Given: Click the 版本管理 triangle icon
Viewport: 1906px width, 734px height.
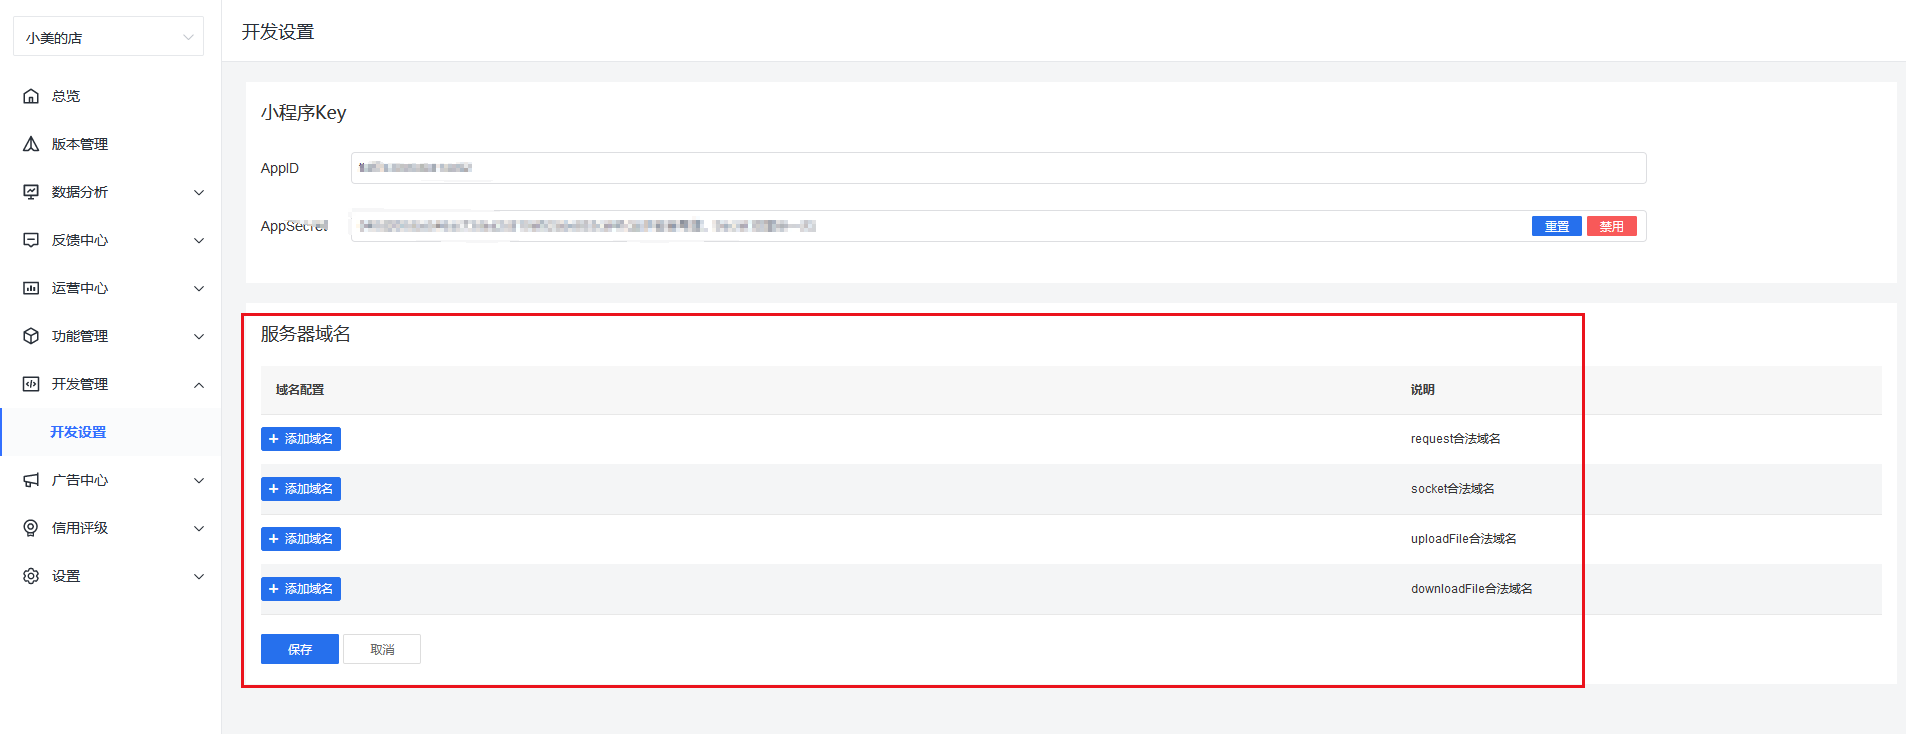Looking at the screenshot, I should (31, 144).
